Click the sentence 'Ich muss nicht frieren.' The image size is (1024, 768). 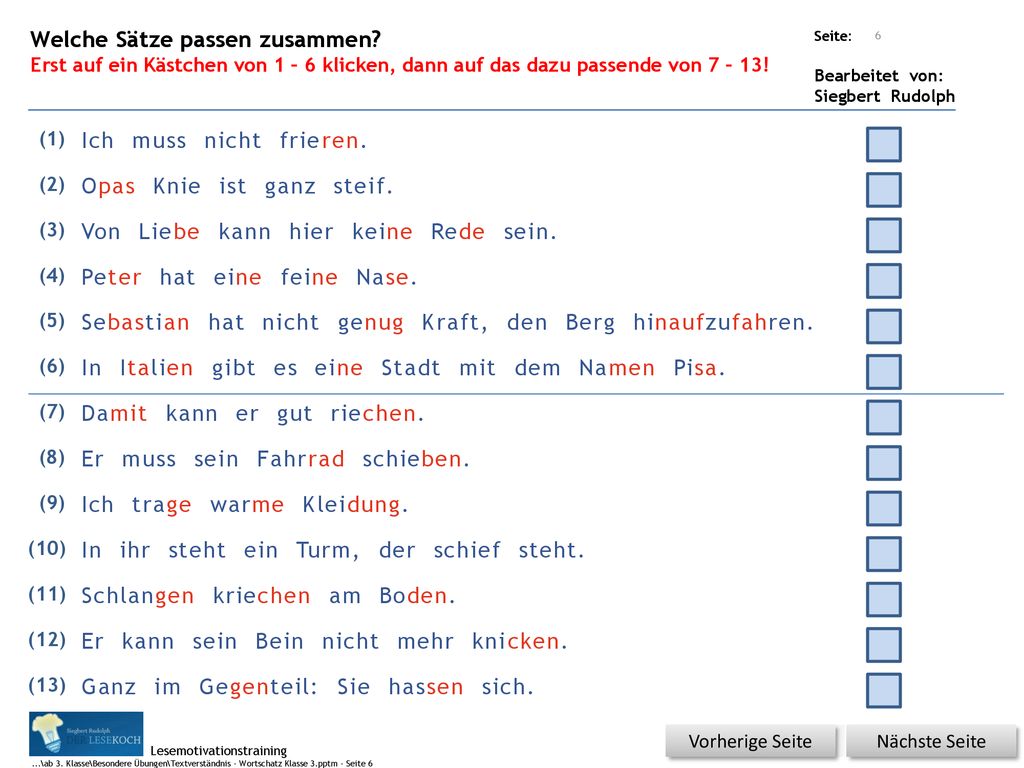224,140
